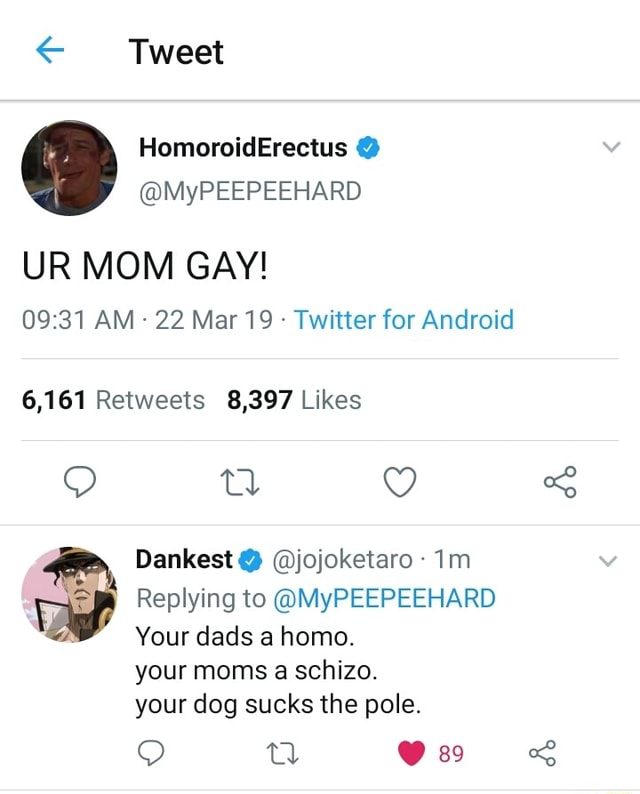
Task: Click the Twitter for Android link
Action: point(404,320)
